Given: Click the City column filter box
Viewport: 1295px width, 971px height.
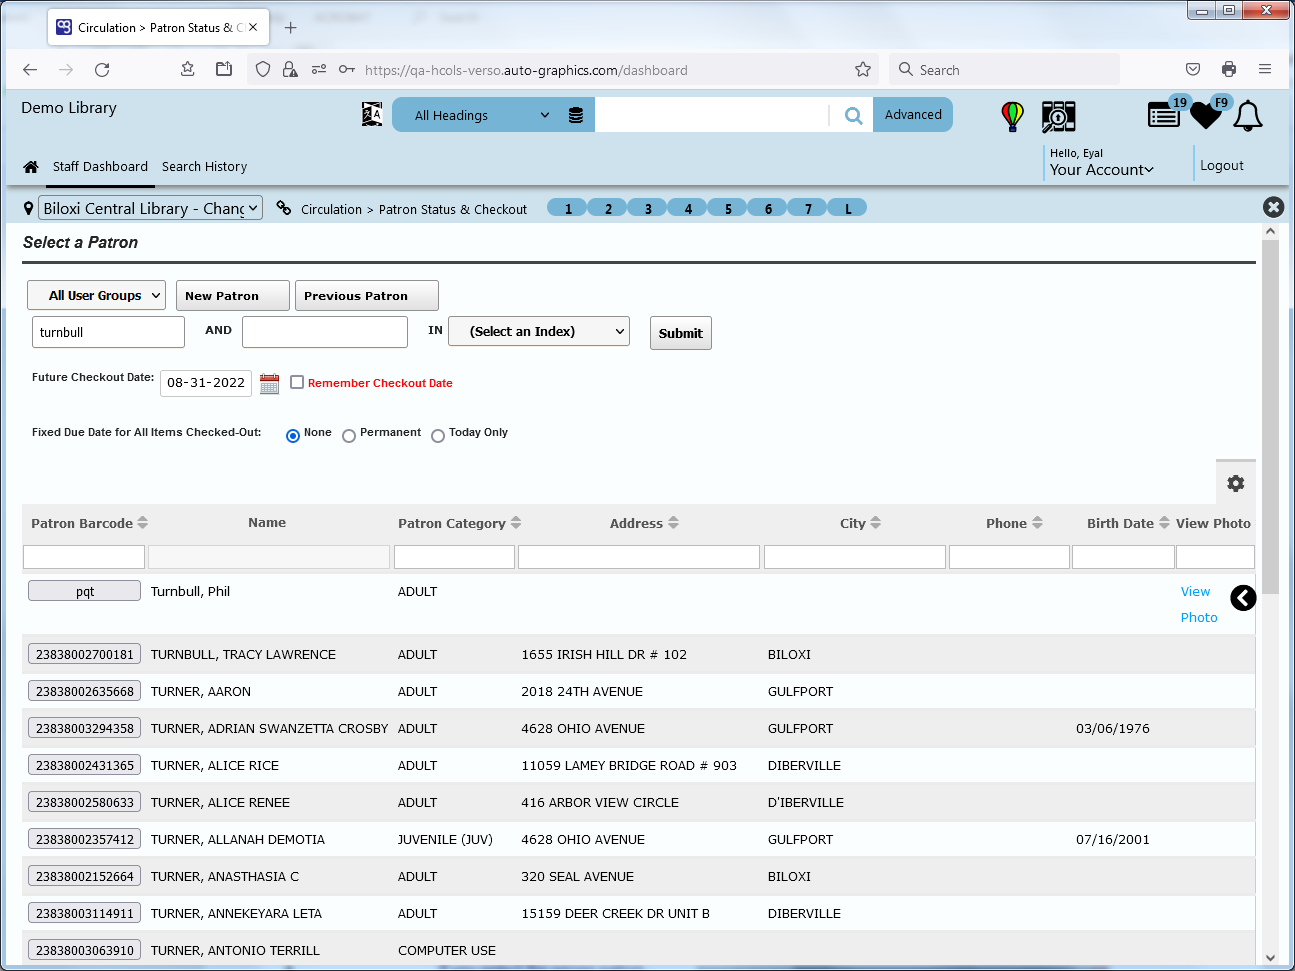Looking at the screenshot, I should click(855, 557).
